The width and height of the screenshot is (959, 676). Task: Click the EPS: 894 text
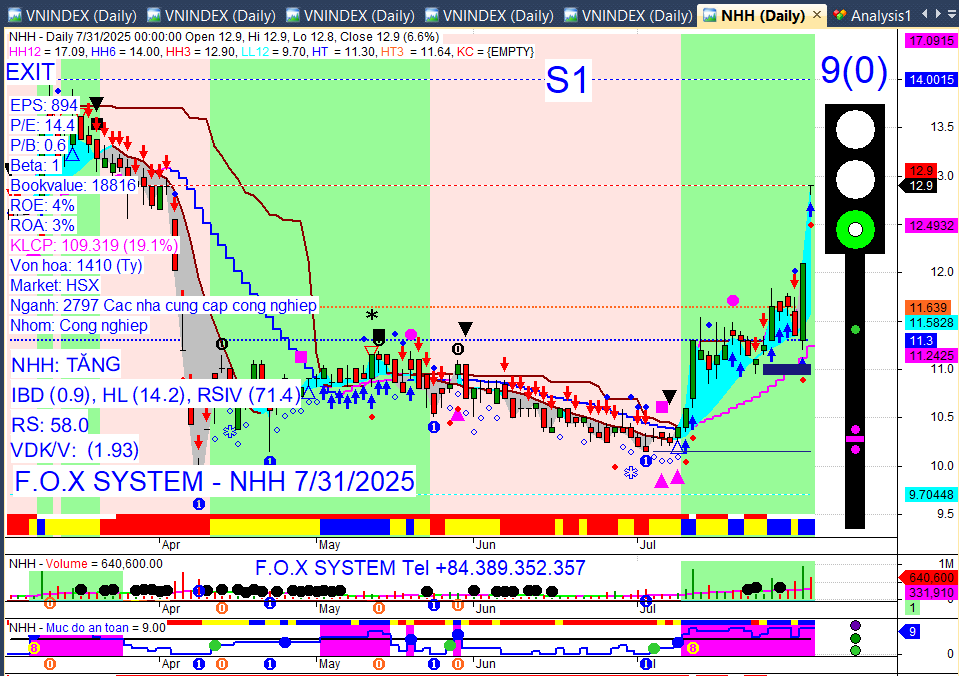pos(44,105)
